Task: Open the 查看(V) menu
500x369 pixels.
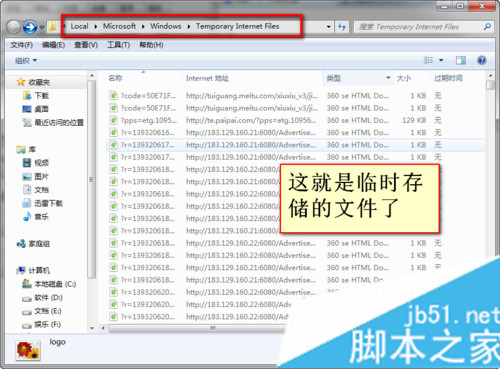Action: pos(86,45)
